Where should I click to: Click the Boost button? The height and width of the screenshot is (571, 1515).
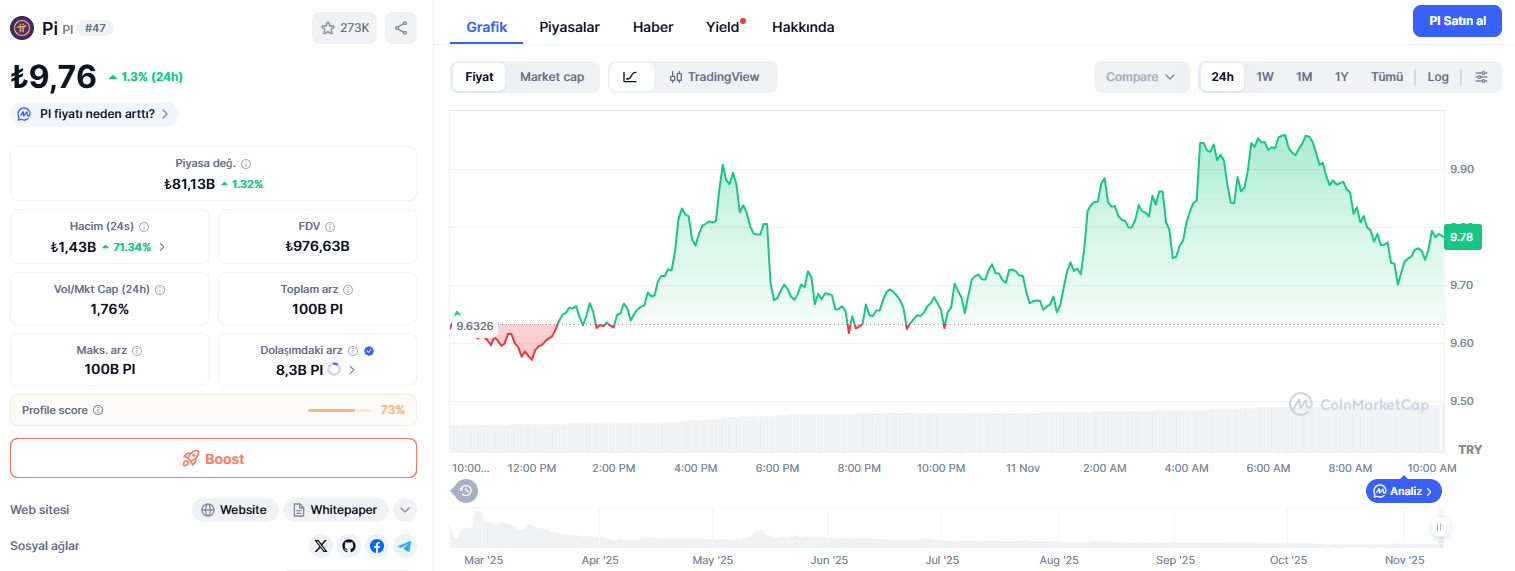pos(213,458)
